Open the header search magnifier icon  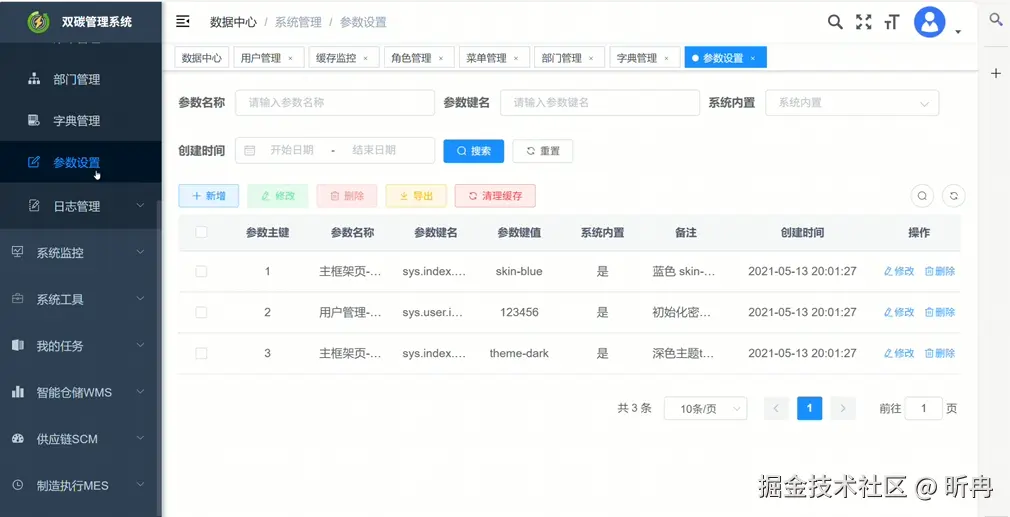(835, 22)
